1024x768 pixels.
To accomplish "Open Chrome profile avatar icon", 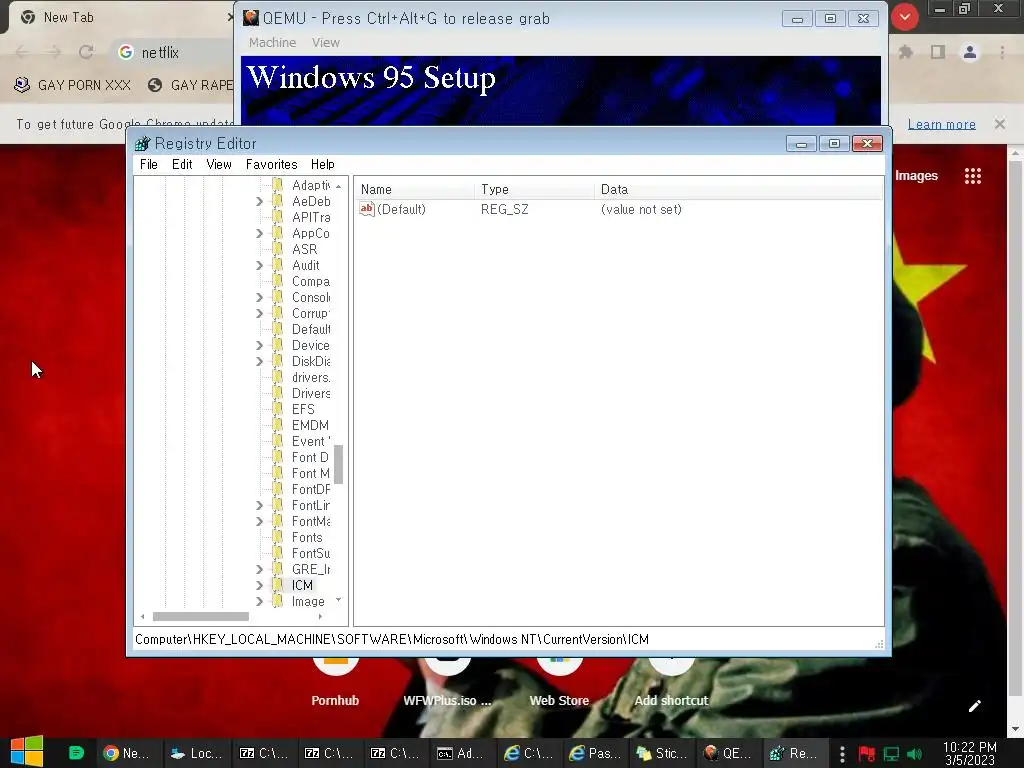I will point(970,52).
